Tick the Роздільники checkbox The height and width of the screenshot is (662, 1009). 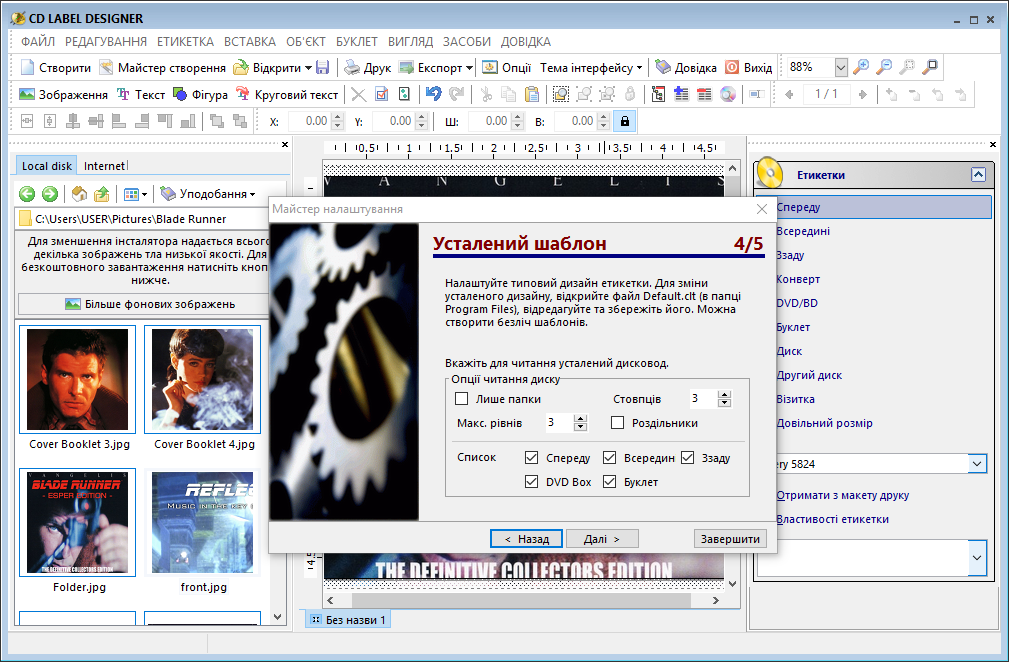click(x=617, y=423)
